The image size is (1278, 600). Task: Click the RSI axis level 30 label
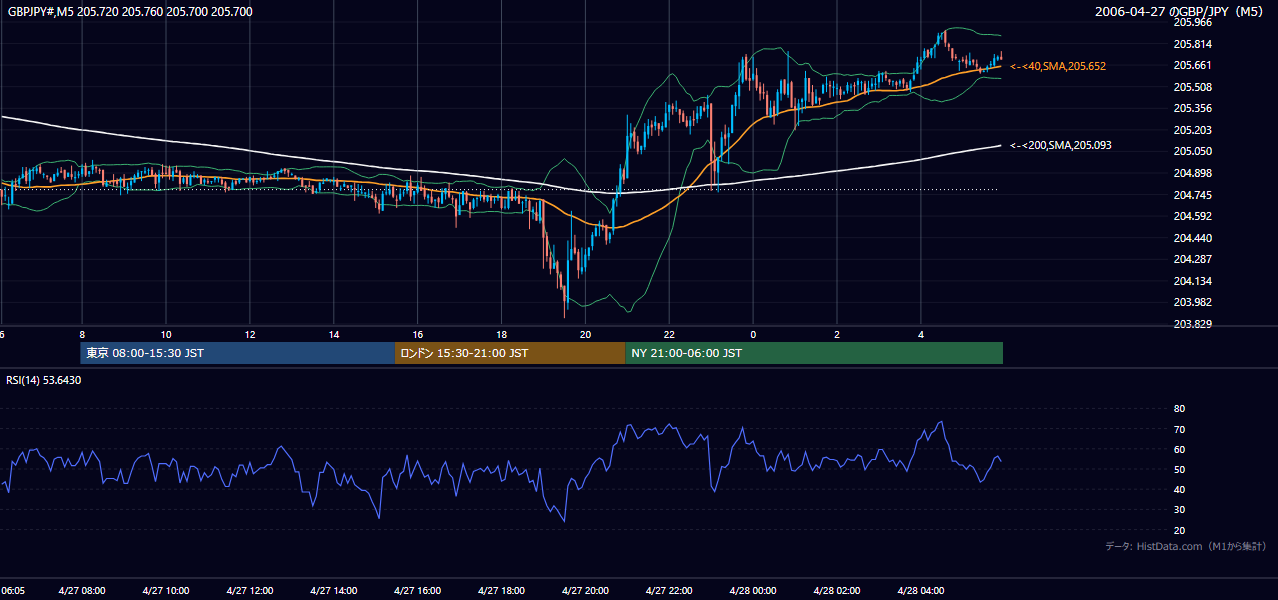tap(1180, 510)
